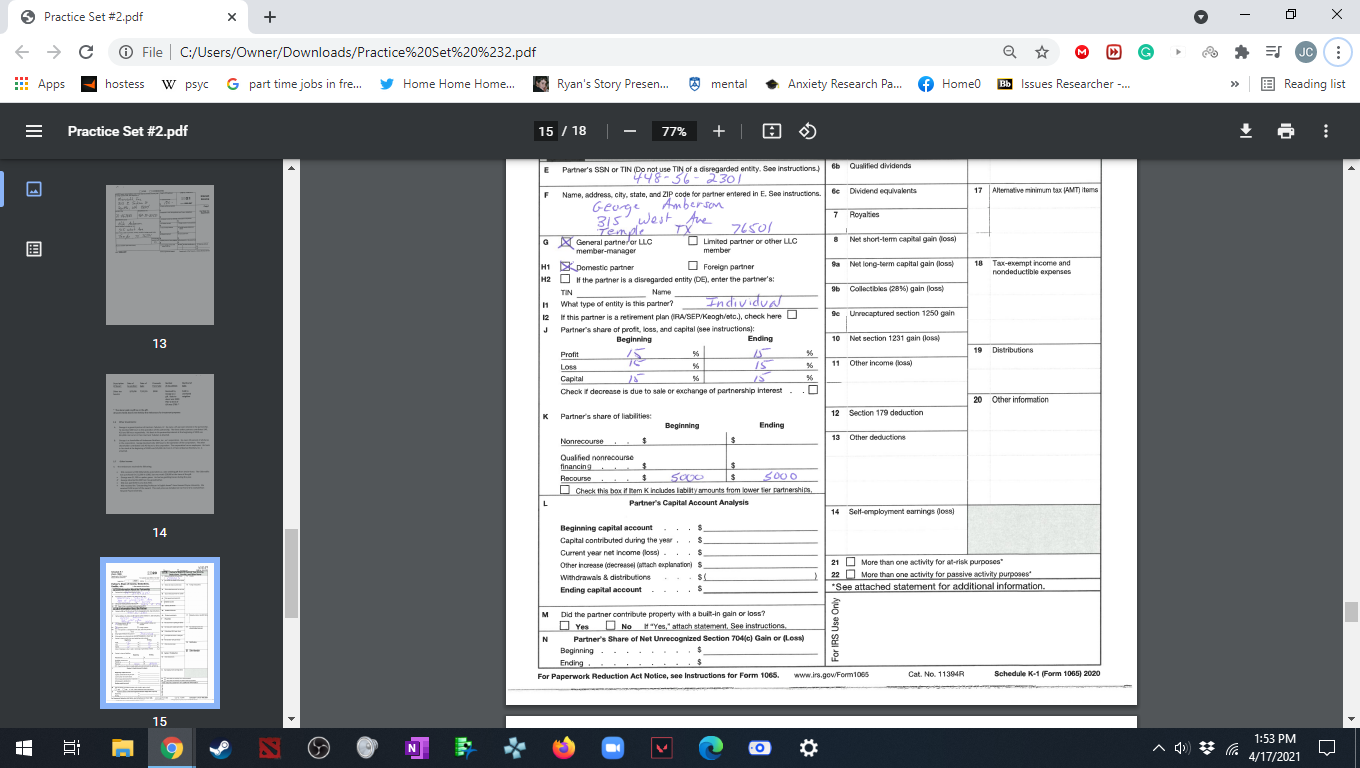
Task: Download the PDF file
Action: tap(1244, 130)
